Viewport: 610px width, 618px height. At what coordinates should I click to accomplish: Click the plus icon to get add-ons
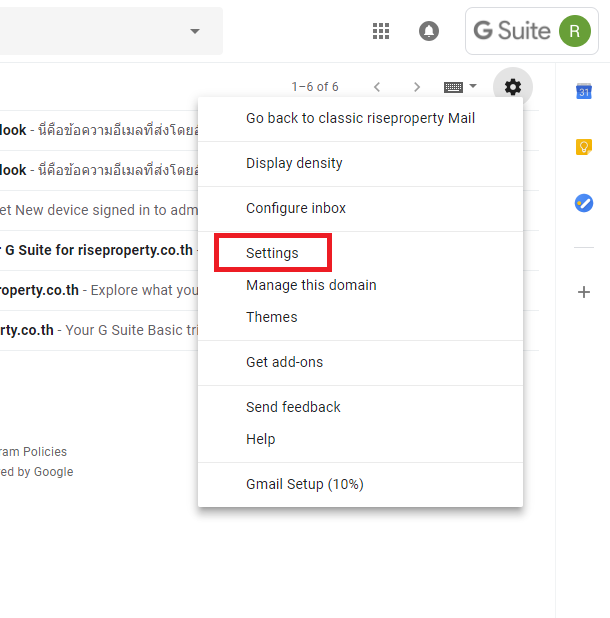click(584, 292)
